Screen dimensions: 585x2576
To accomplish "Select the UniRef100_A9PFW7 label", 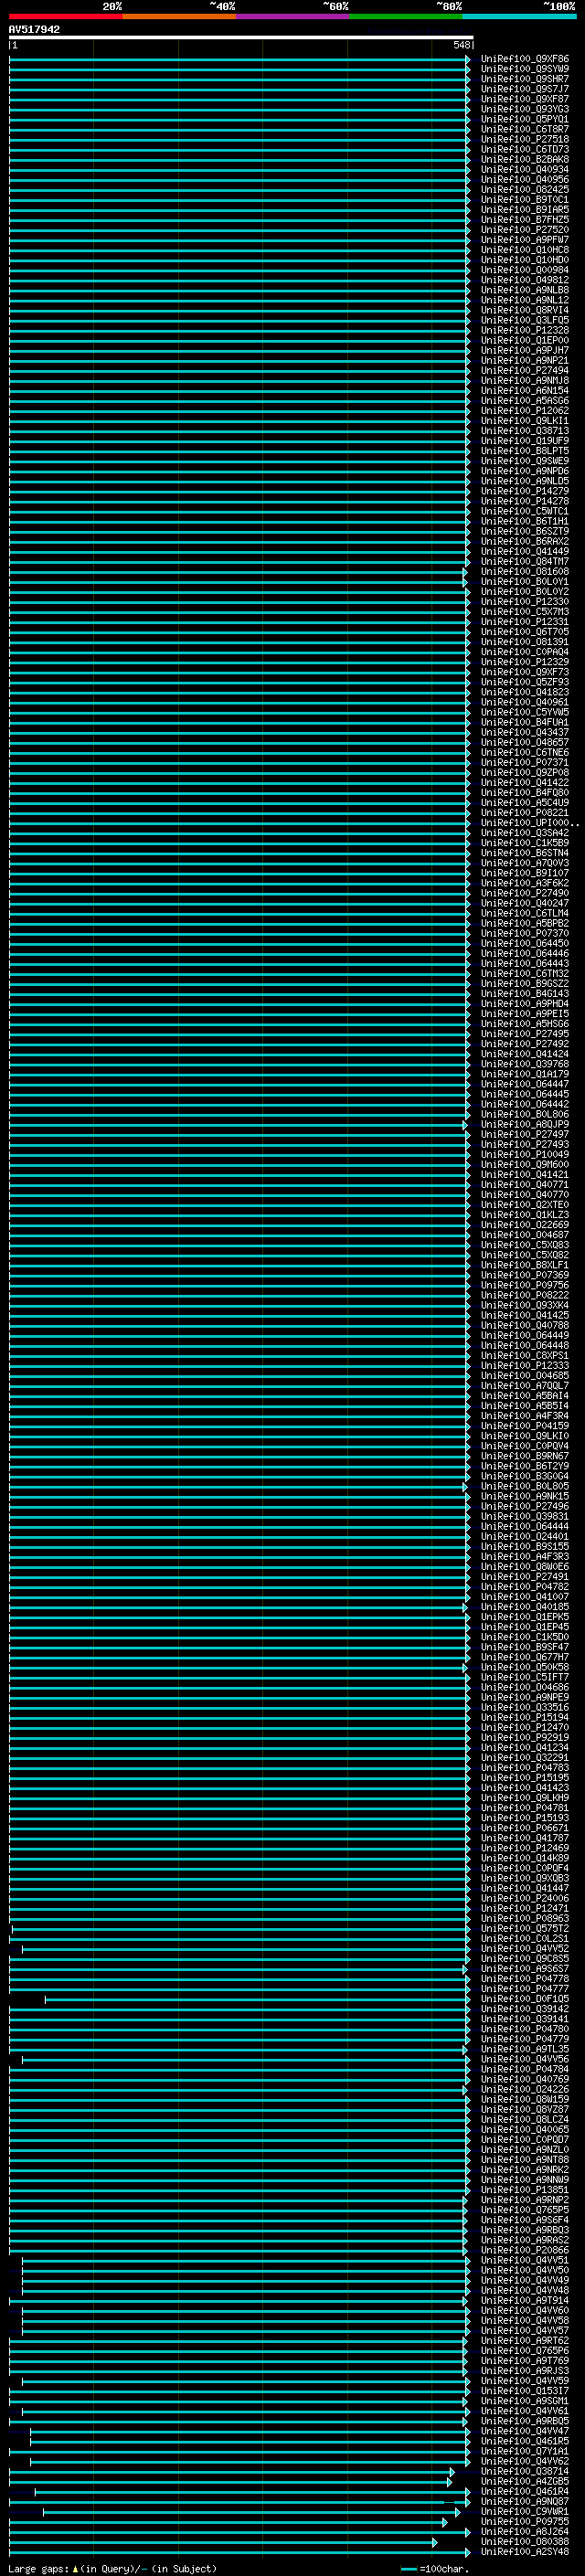I will [x=525, y=239].
